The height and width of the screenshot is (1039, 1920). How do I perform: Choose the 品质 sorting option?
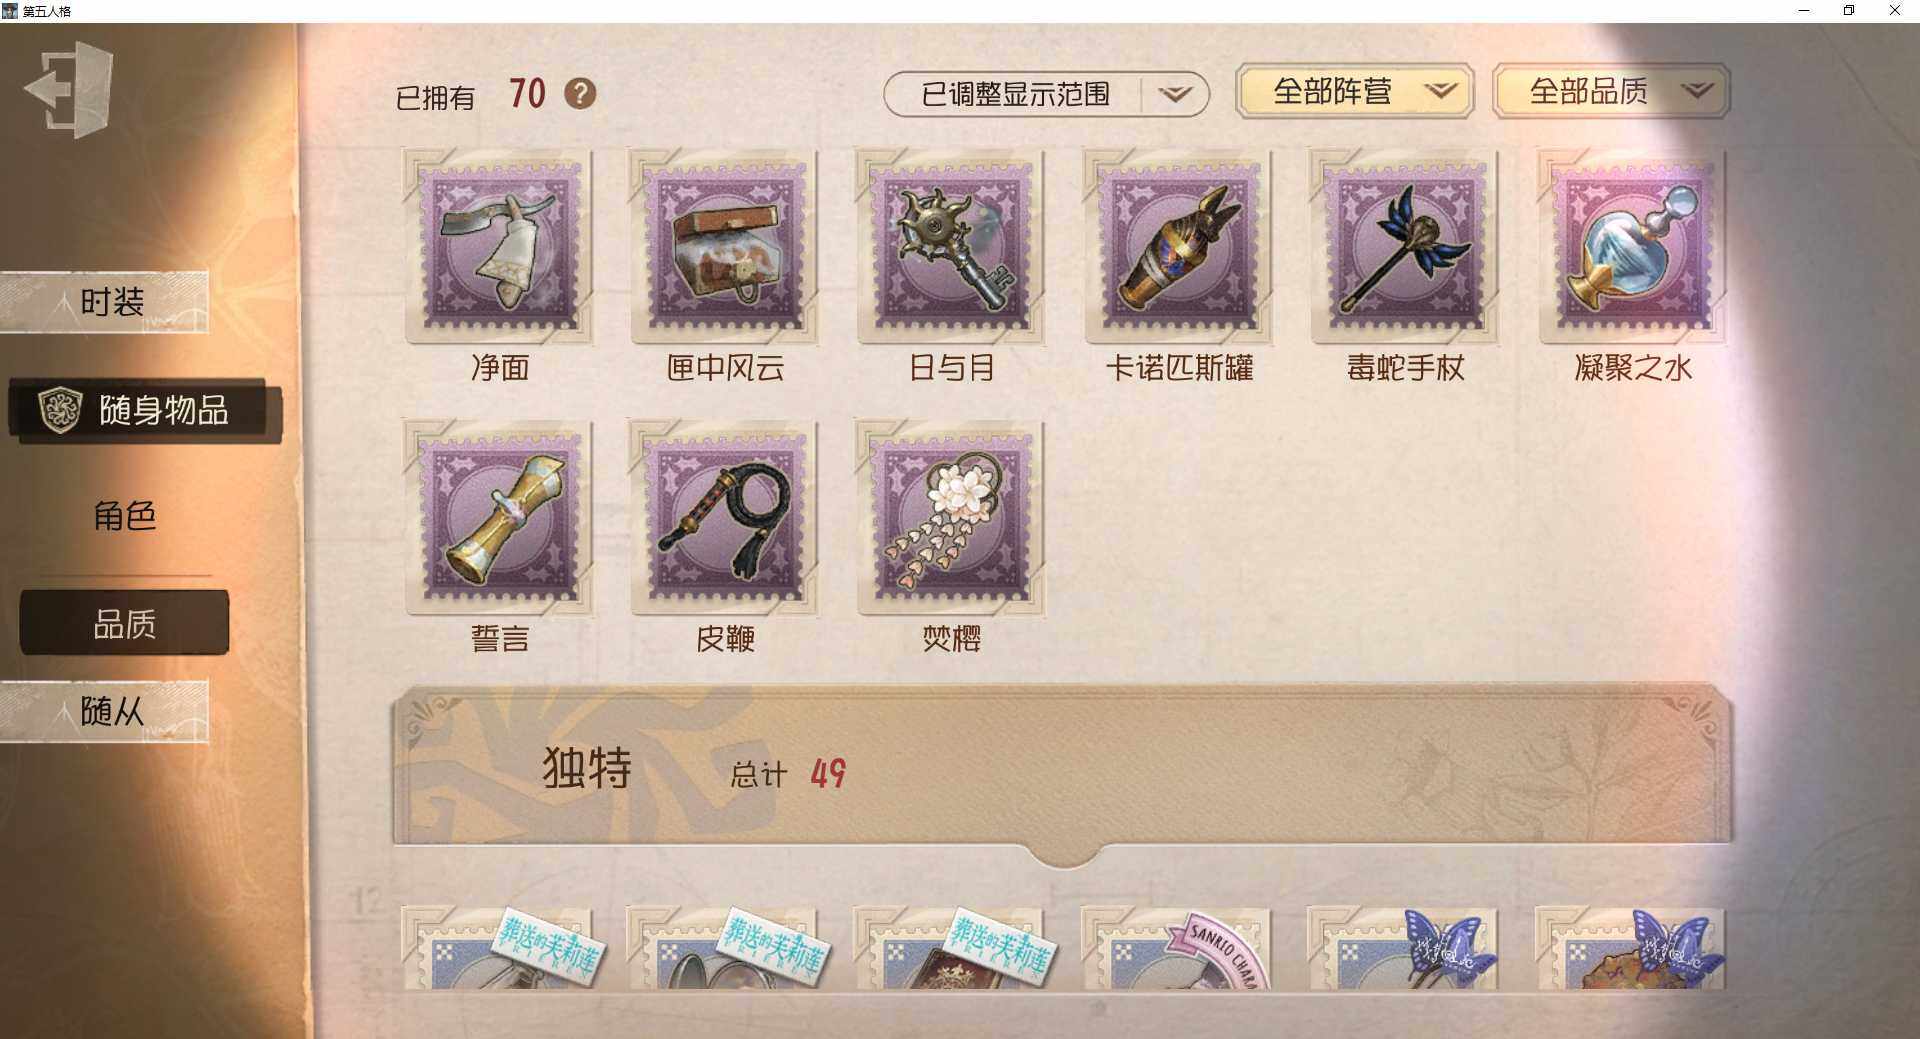point(124,623)
